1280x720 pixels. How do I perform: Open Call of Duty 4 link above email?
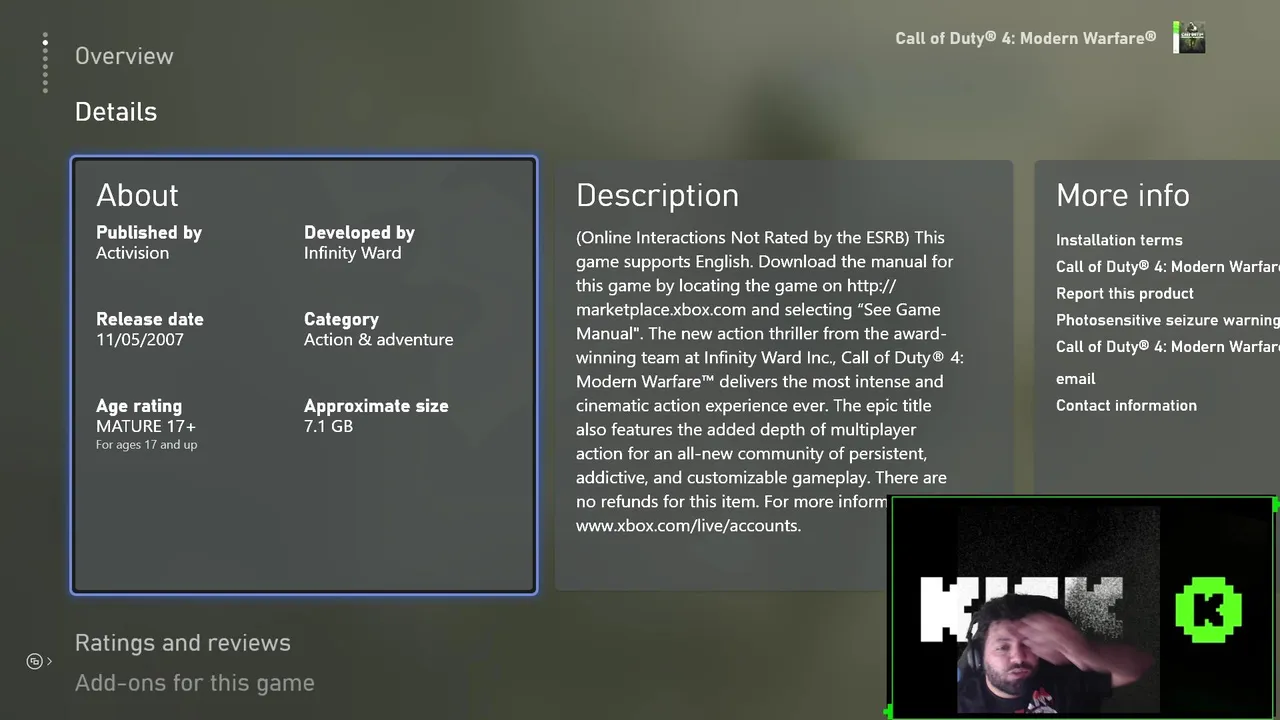(x=1168, y=347)
